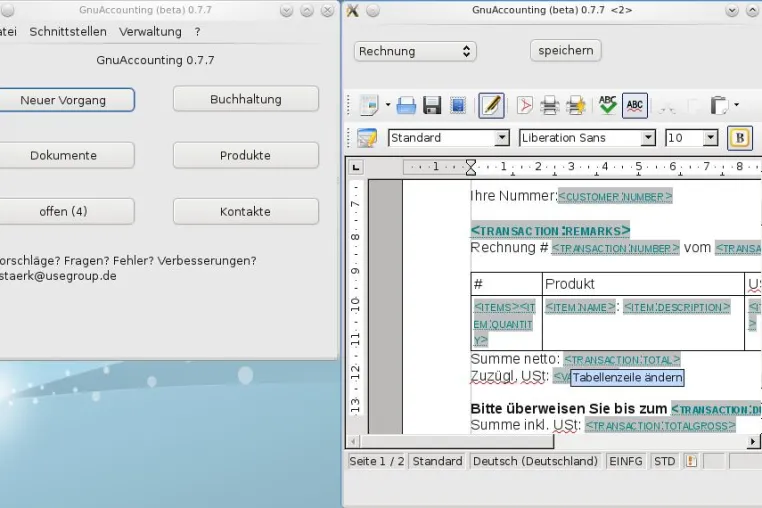Viewport: 762px width, 508px height.
Task: Click the Tabellenzeile ändern tooltip
Action: [x=627, y=378]
